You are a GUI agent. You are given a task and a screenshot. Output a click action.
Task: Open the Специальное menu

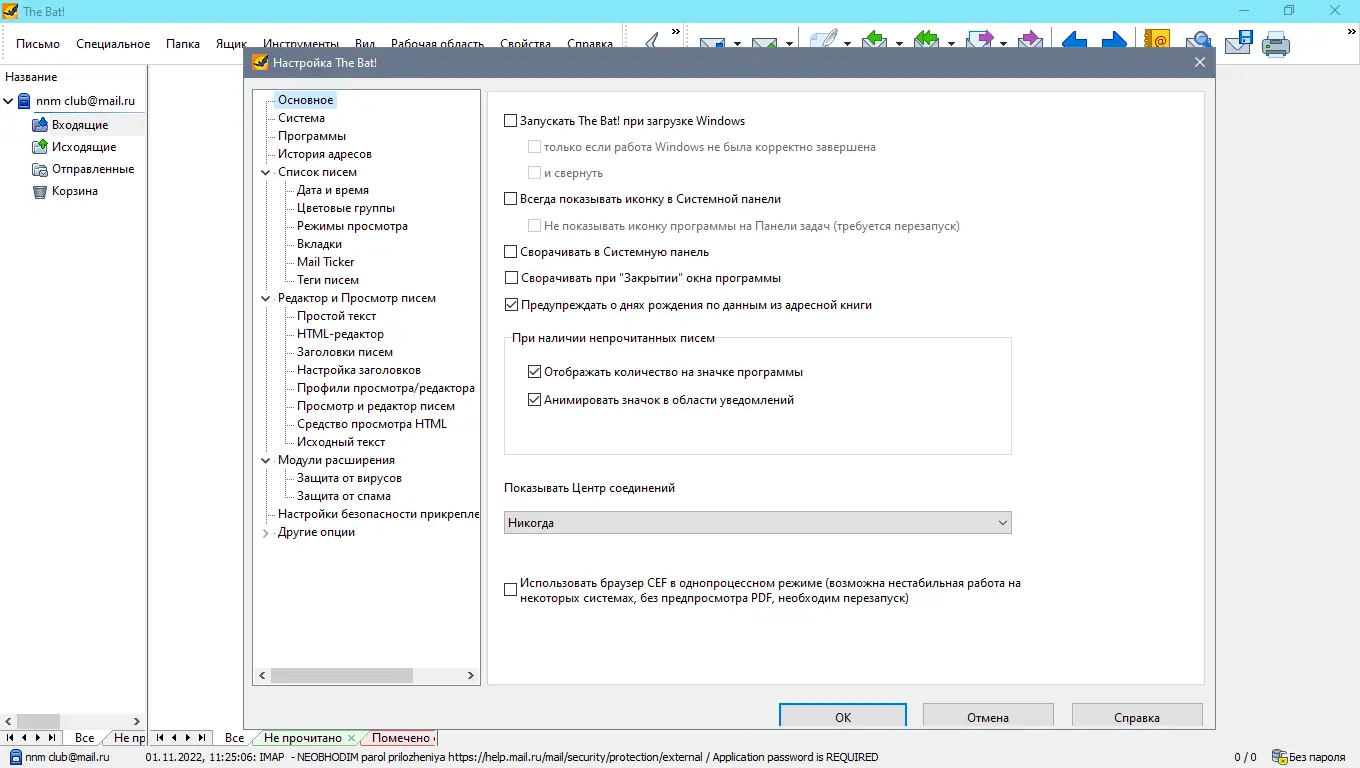(x=113, y=44)
